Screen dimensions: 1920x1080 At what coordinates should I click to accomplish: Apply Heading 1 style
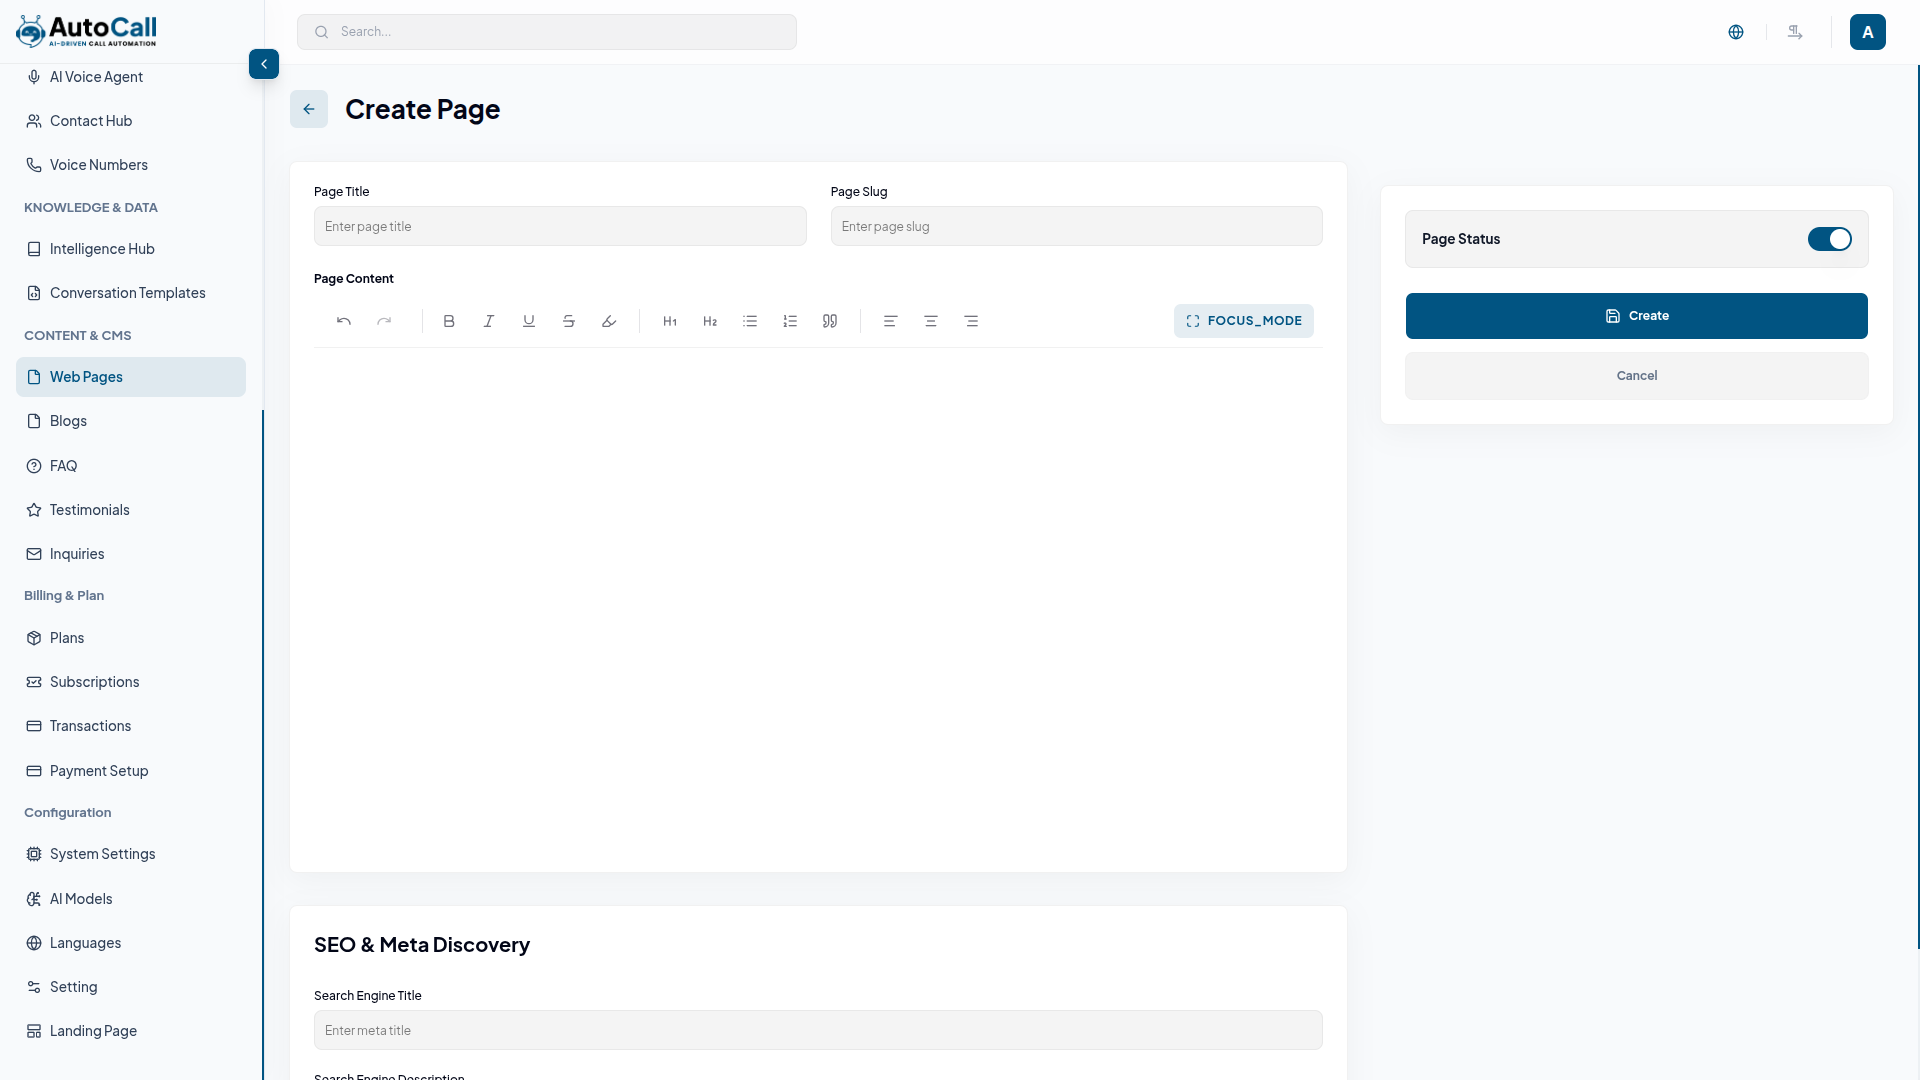[670, 321]
